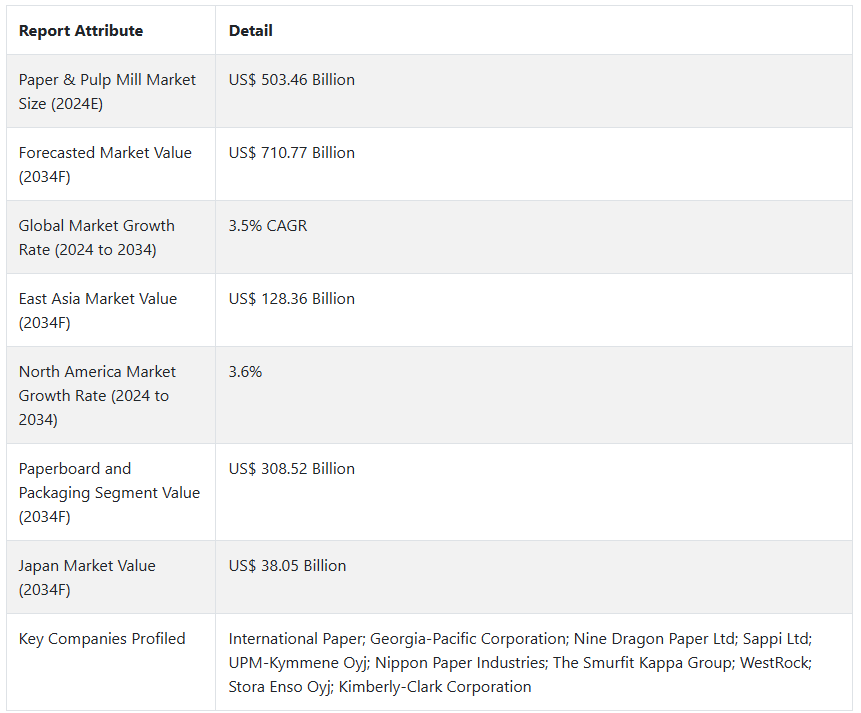Click the "Detail" column header
Image resolution: width=861 pixels, height=713 pixels.
tap(251, 31)
